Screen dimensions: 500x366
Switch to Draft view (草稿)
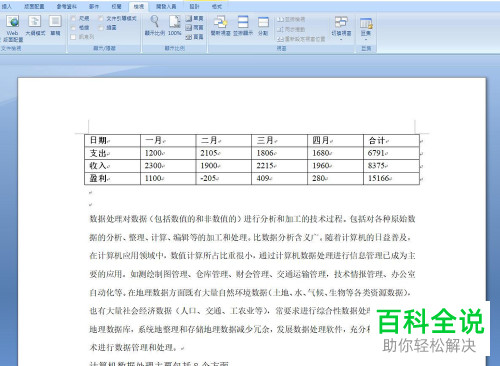55,26
